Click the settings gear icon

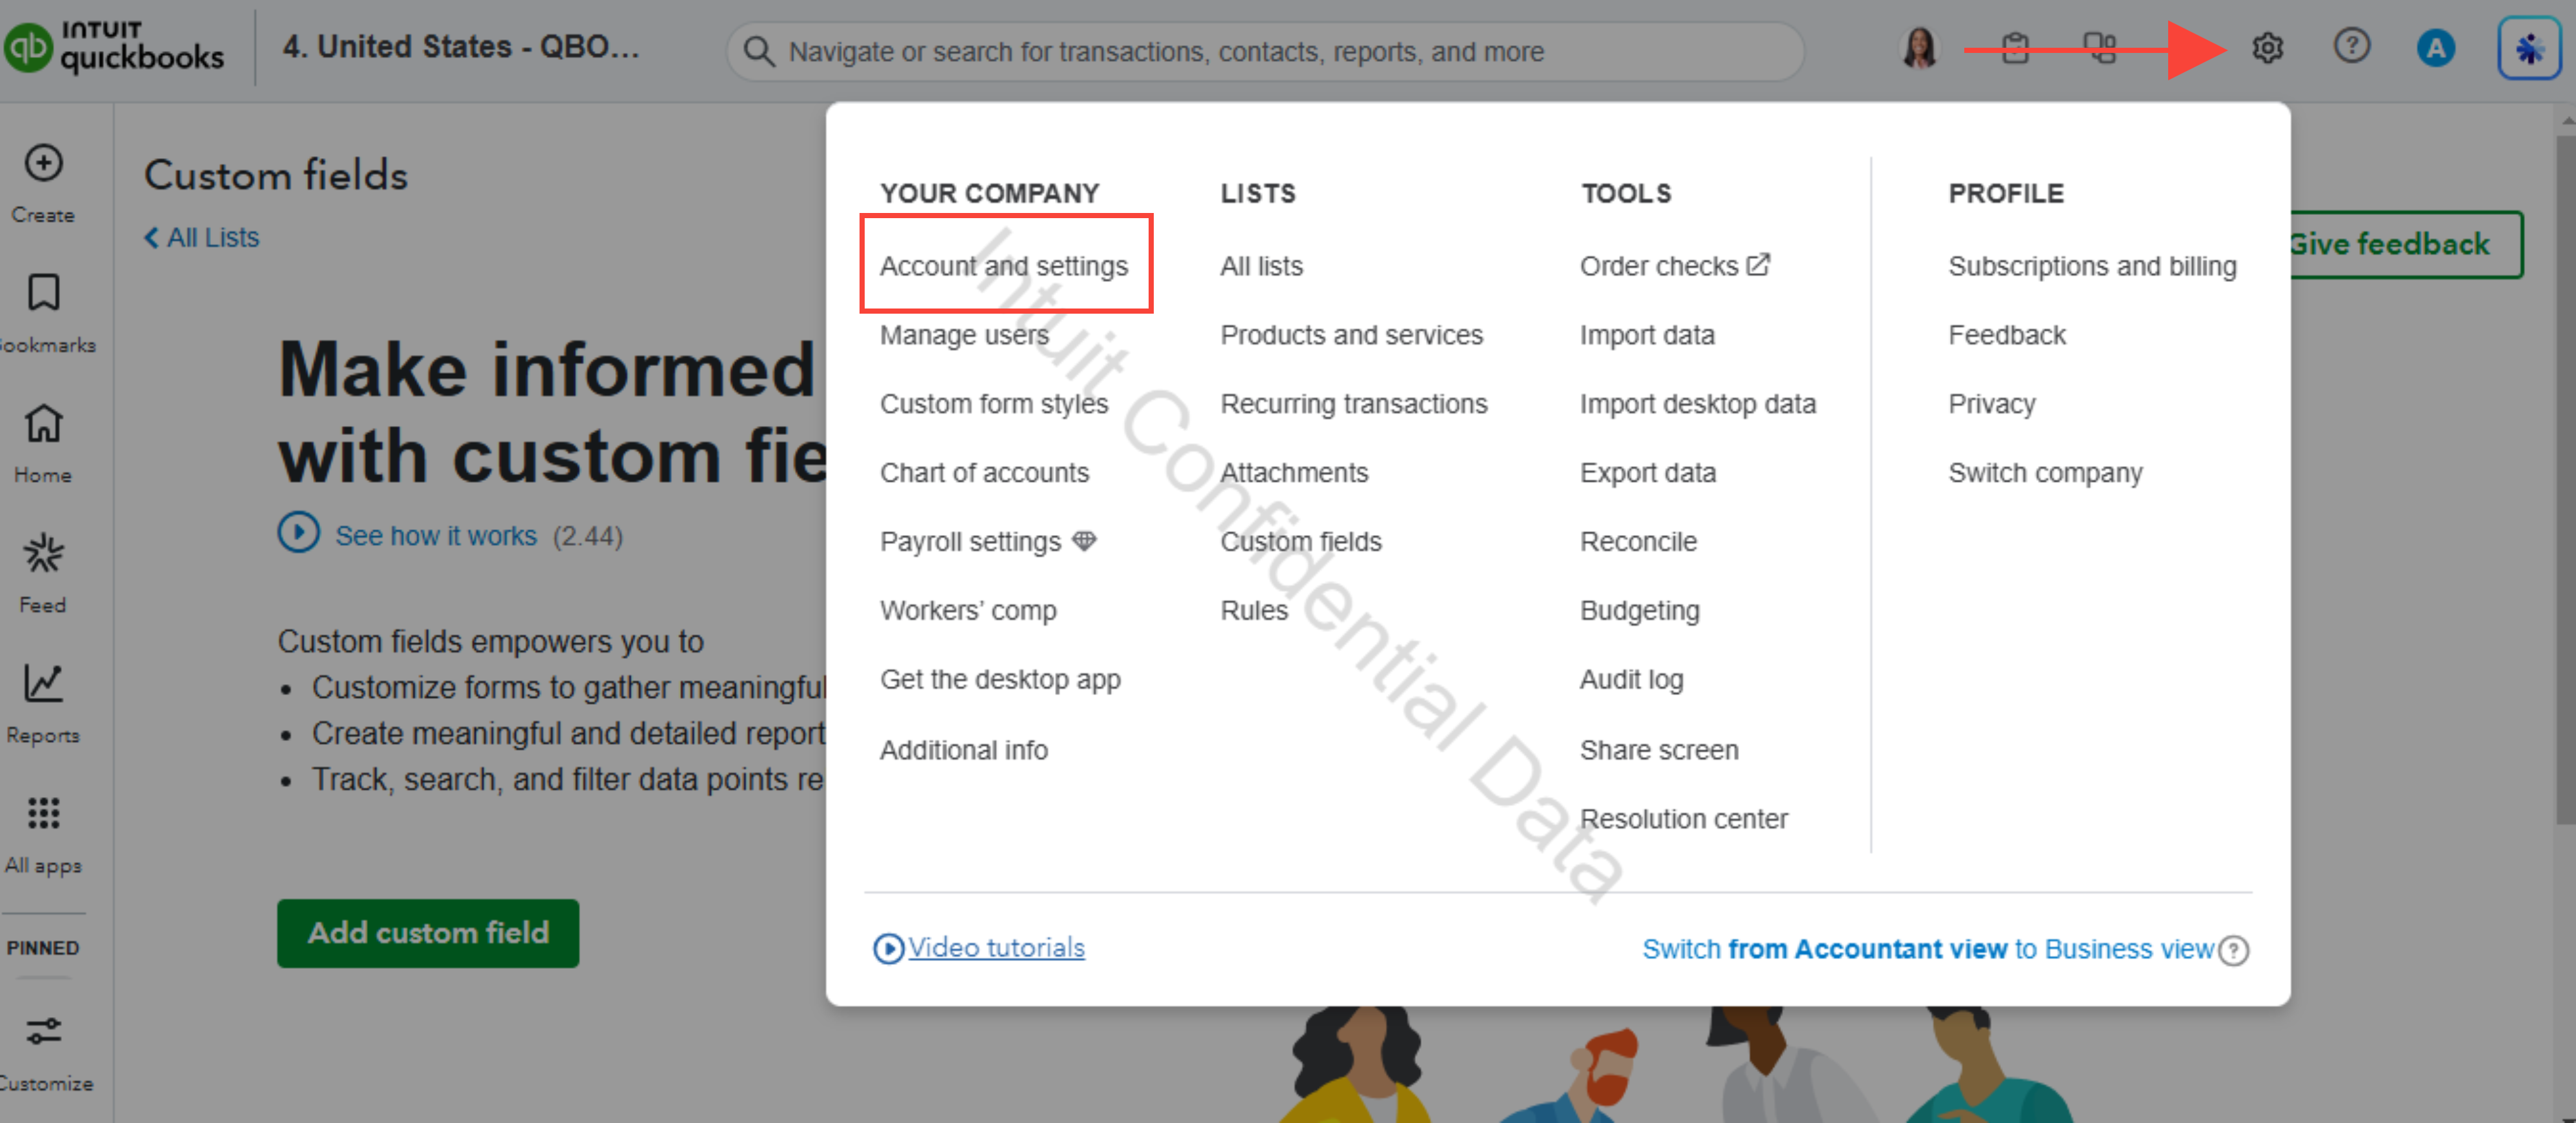tap(2267, 47)
